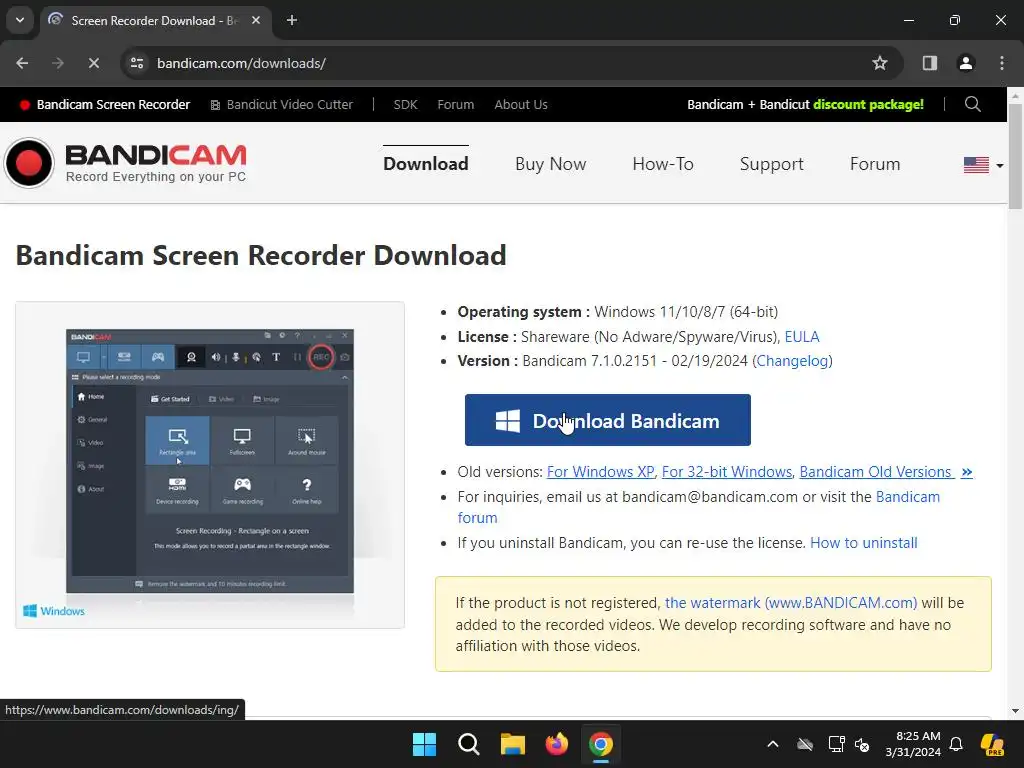Show hidden system tray icons

coord(773,744)
